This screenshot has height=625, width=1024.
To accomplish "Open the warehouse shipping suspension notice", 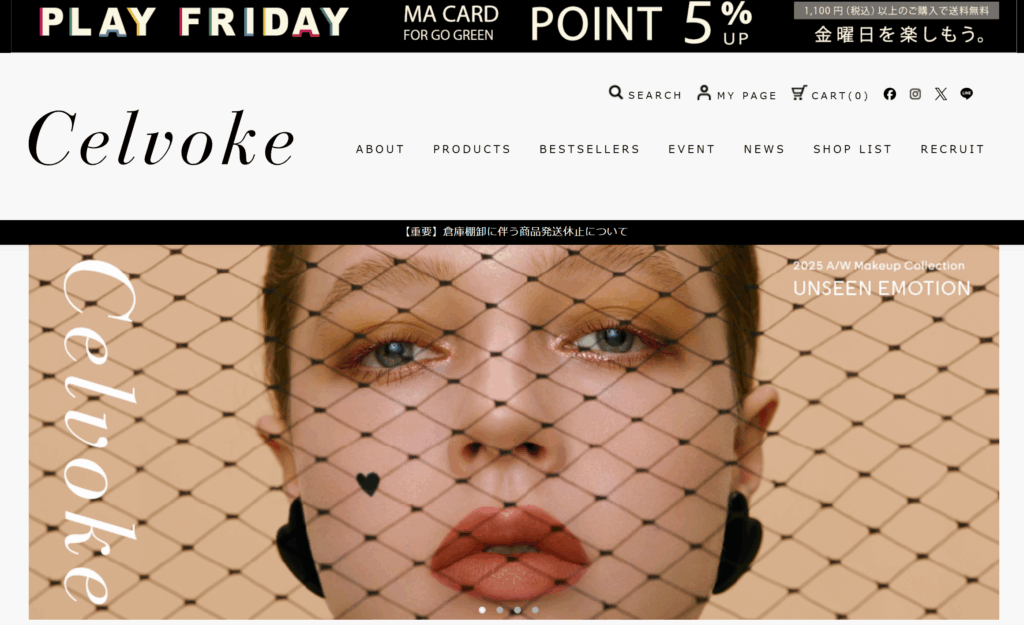I will point(515,231).
